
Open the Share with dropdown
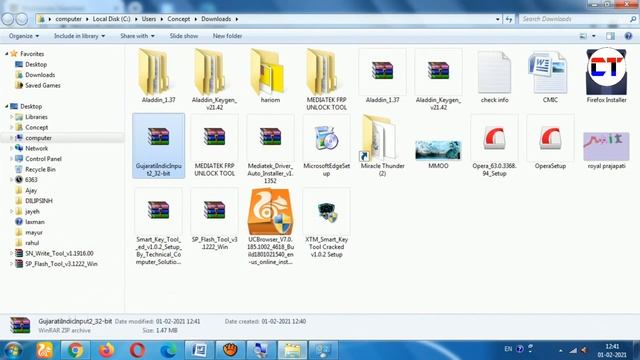[137, 36]
